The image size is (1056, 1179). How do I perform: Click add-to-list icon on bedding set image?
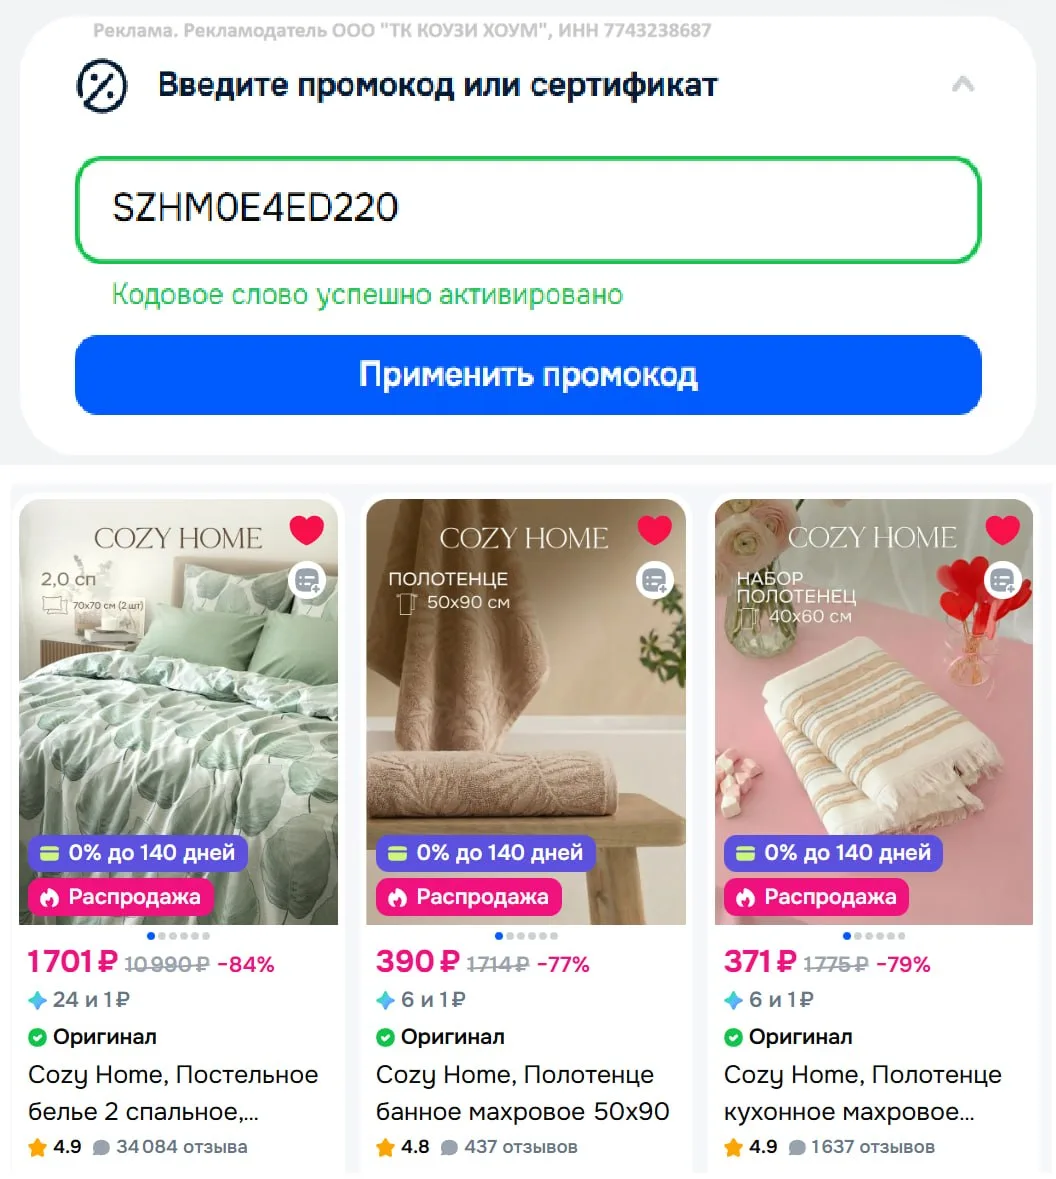307,580
